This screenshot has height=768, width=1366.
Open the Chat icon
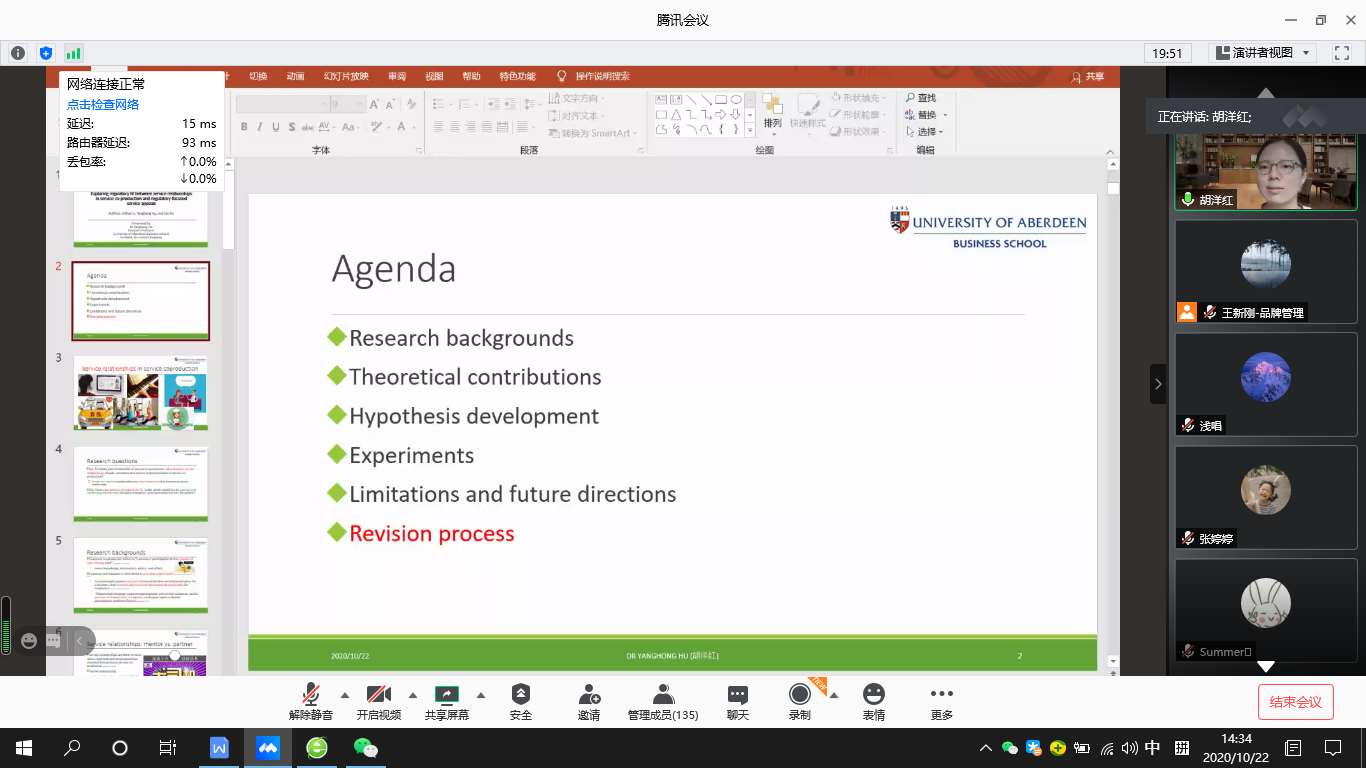point(738,695)
